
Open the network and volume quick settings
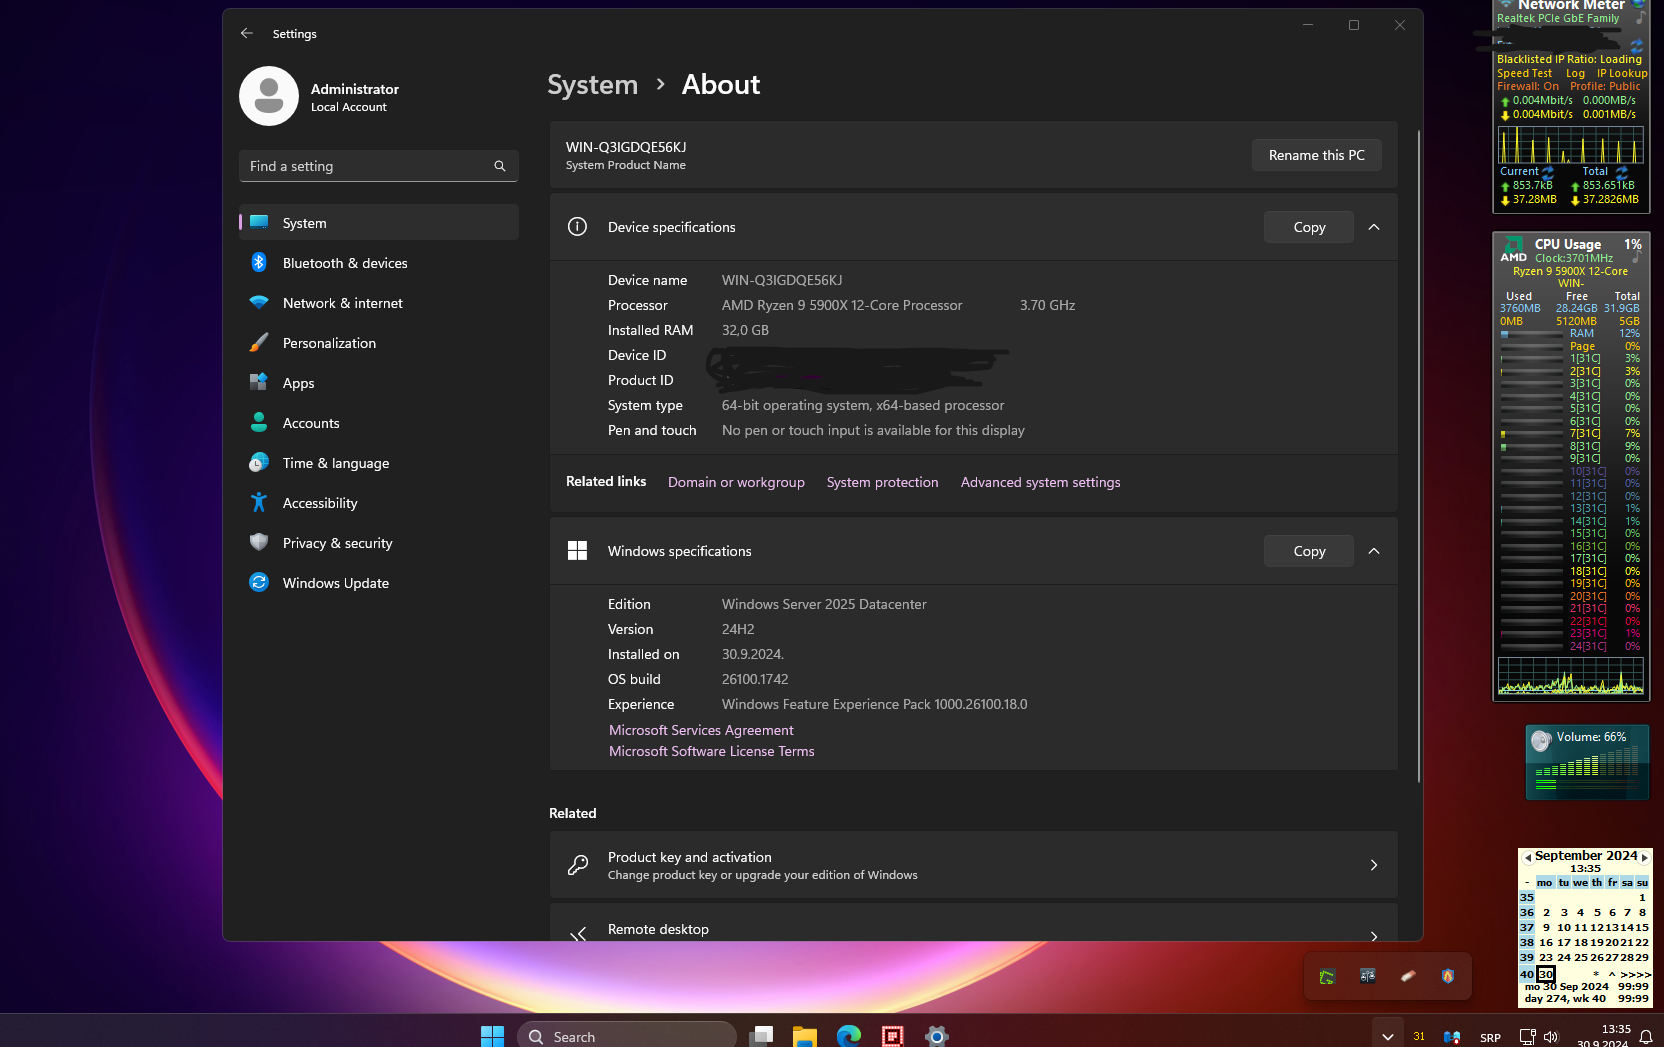1538,1036
